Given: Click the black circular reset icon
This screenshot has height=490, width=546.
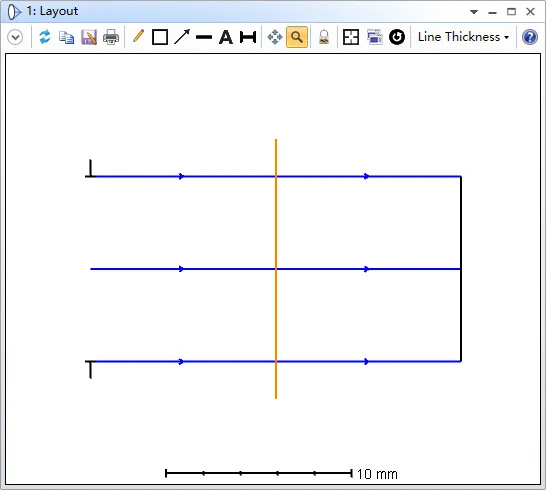Looking at the screenshot, I should (397, 37).
